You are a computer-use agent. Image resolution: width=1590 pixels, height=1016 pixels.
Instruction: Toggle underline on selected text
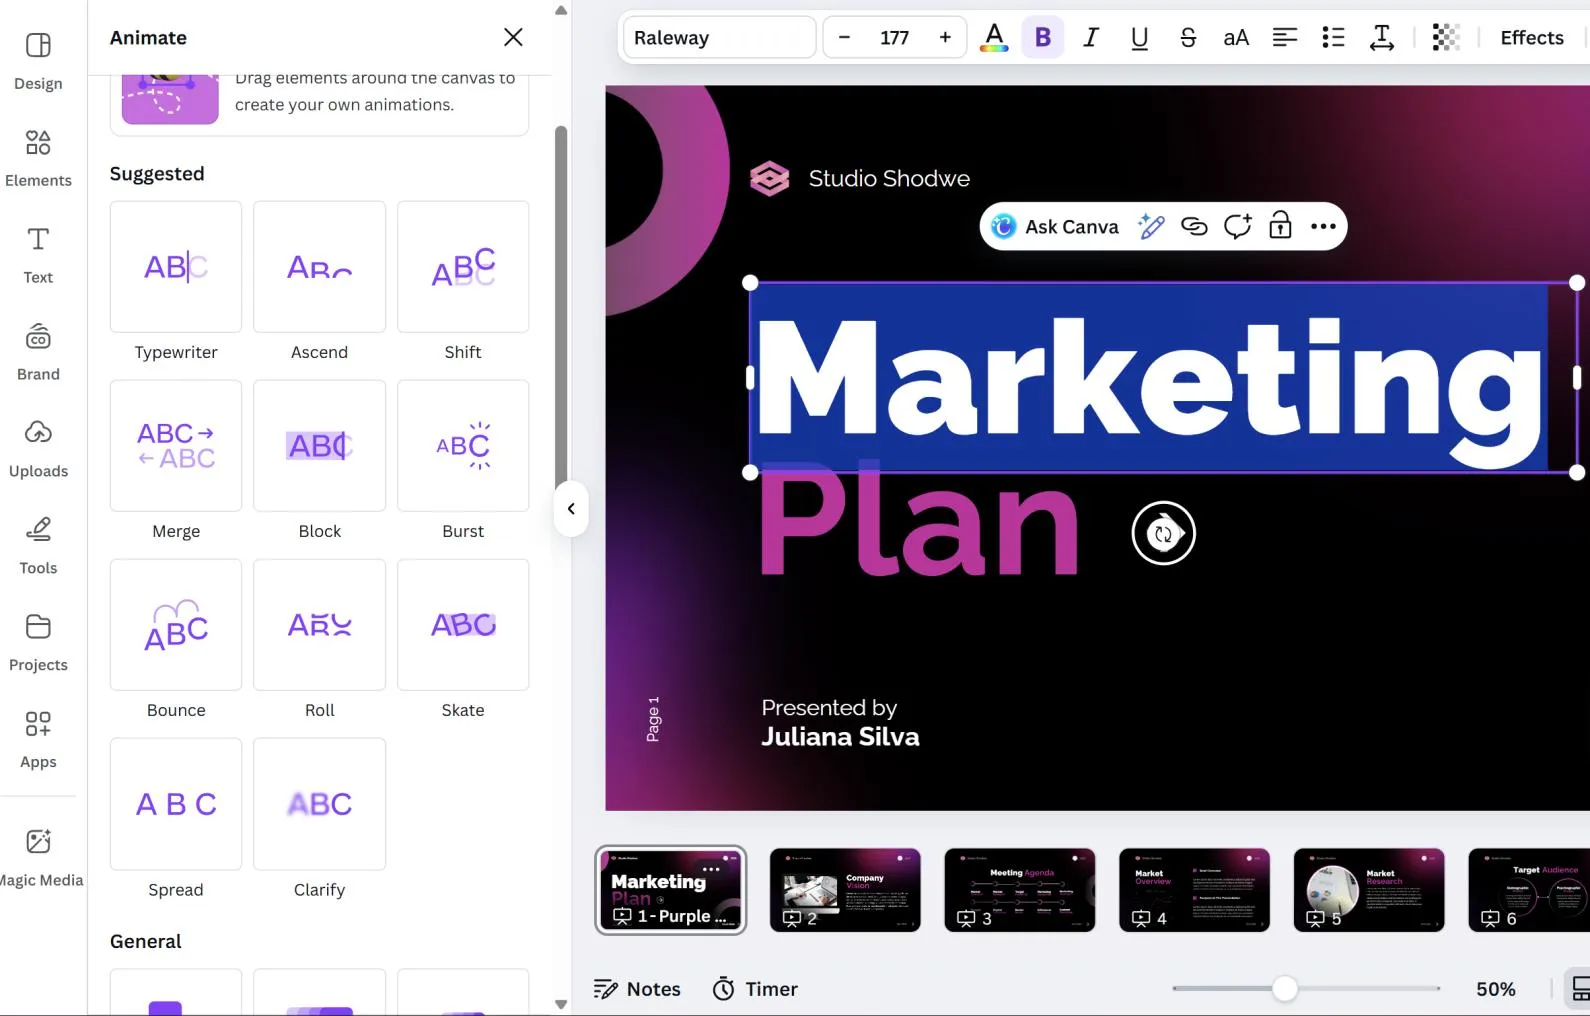(x=1139, y=38)
